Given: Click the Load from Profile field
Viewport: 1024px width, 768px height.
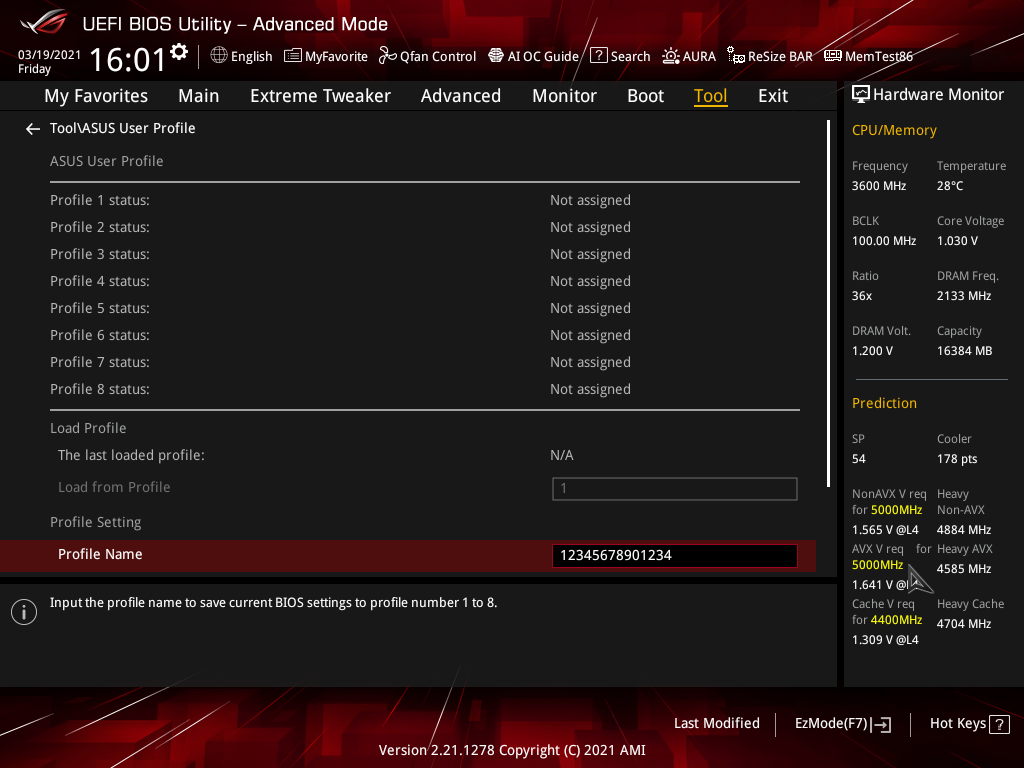Looking at the screenshot, I should coord(675,489).
